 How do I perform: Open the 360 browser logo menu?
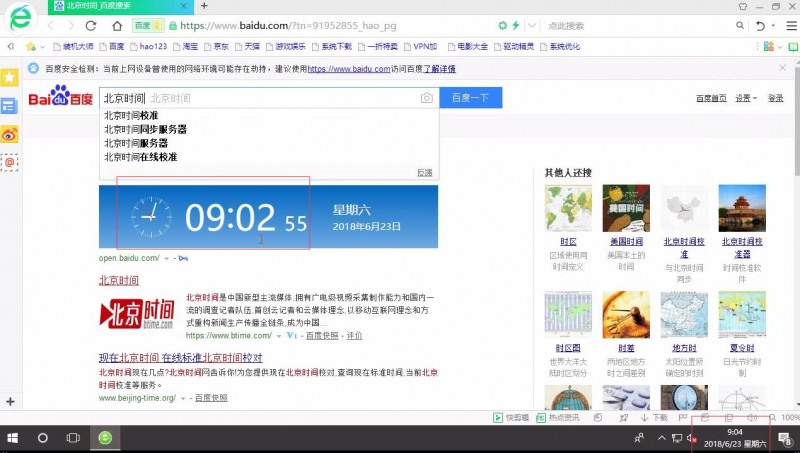point(20,18)
